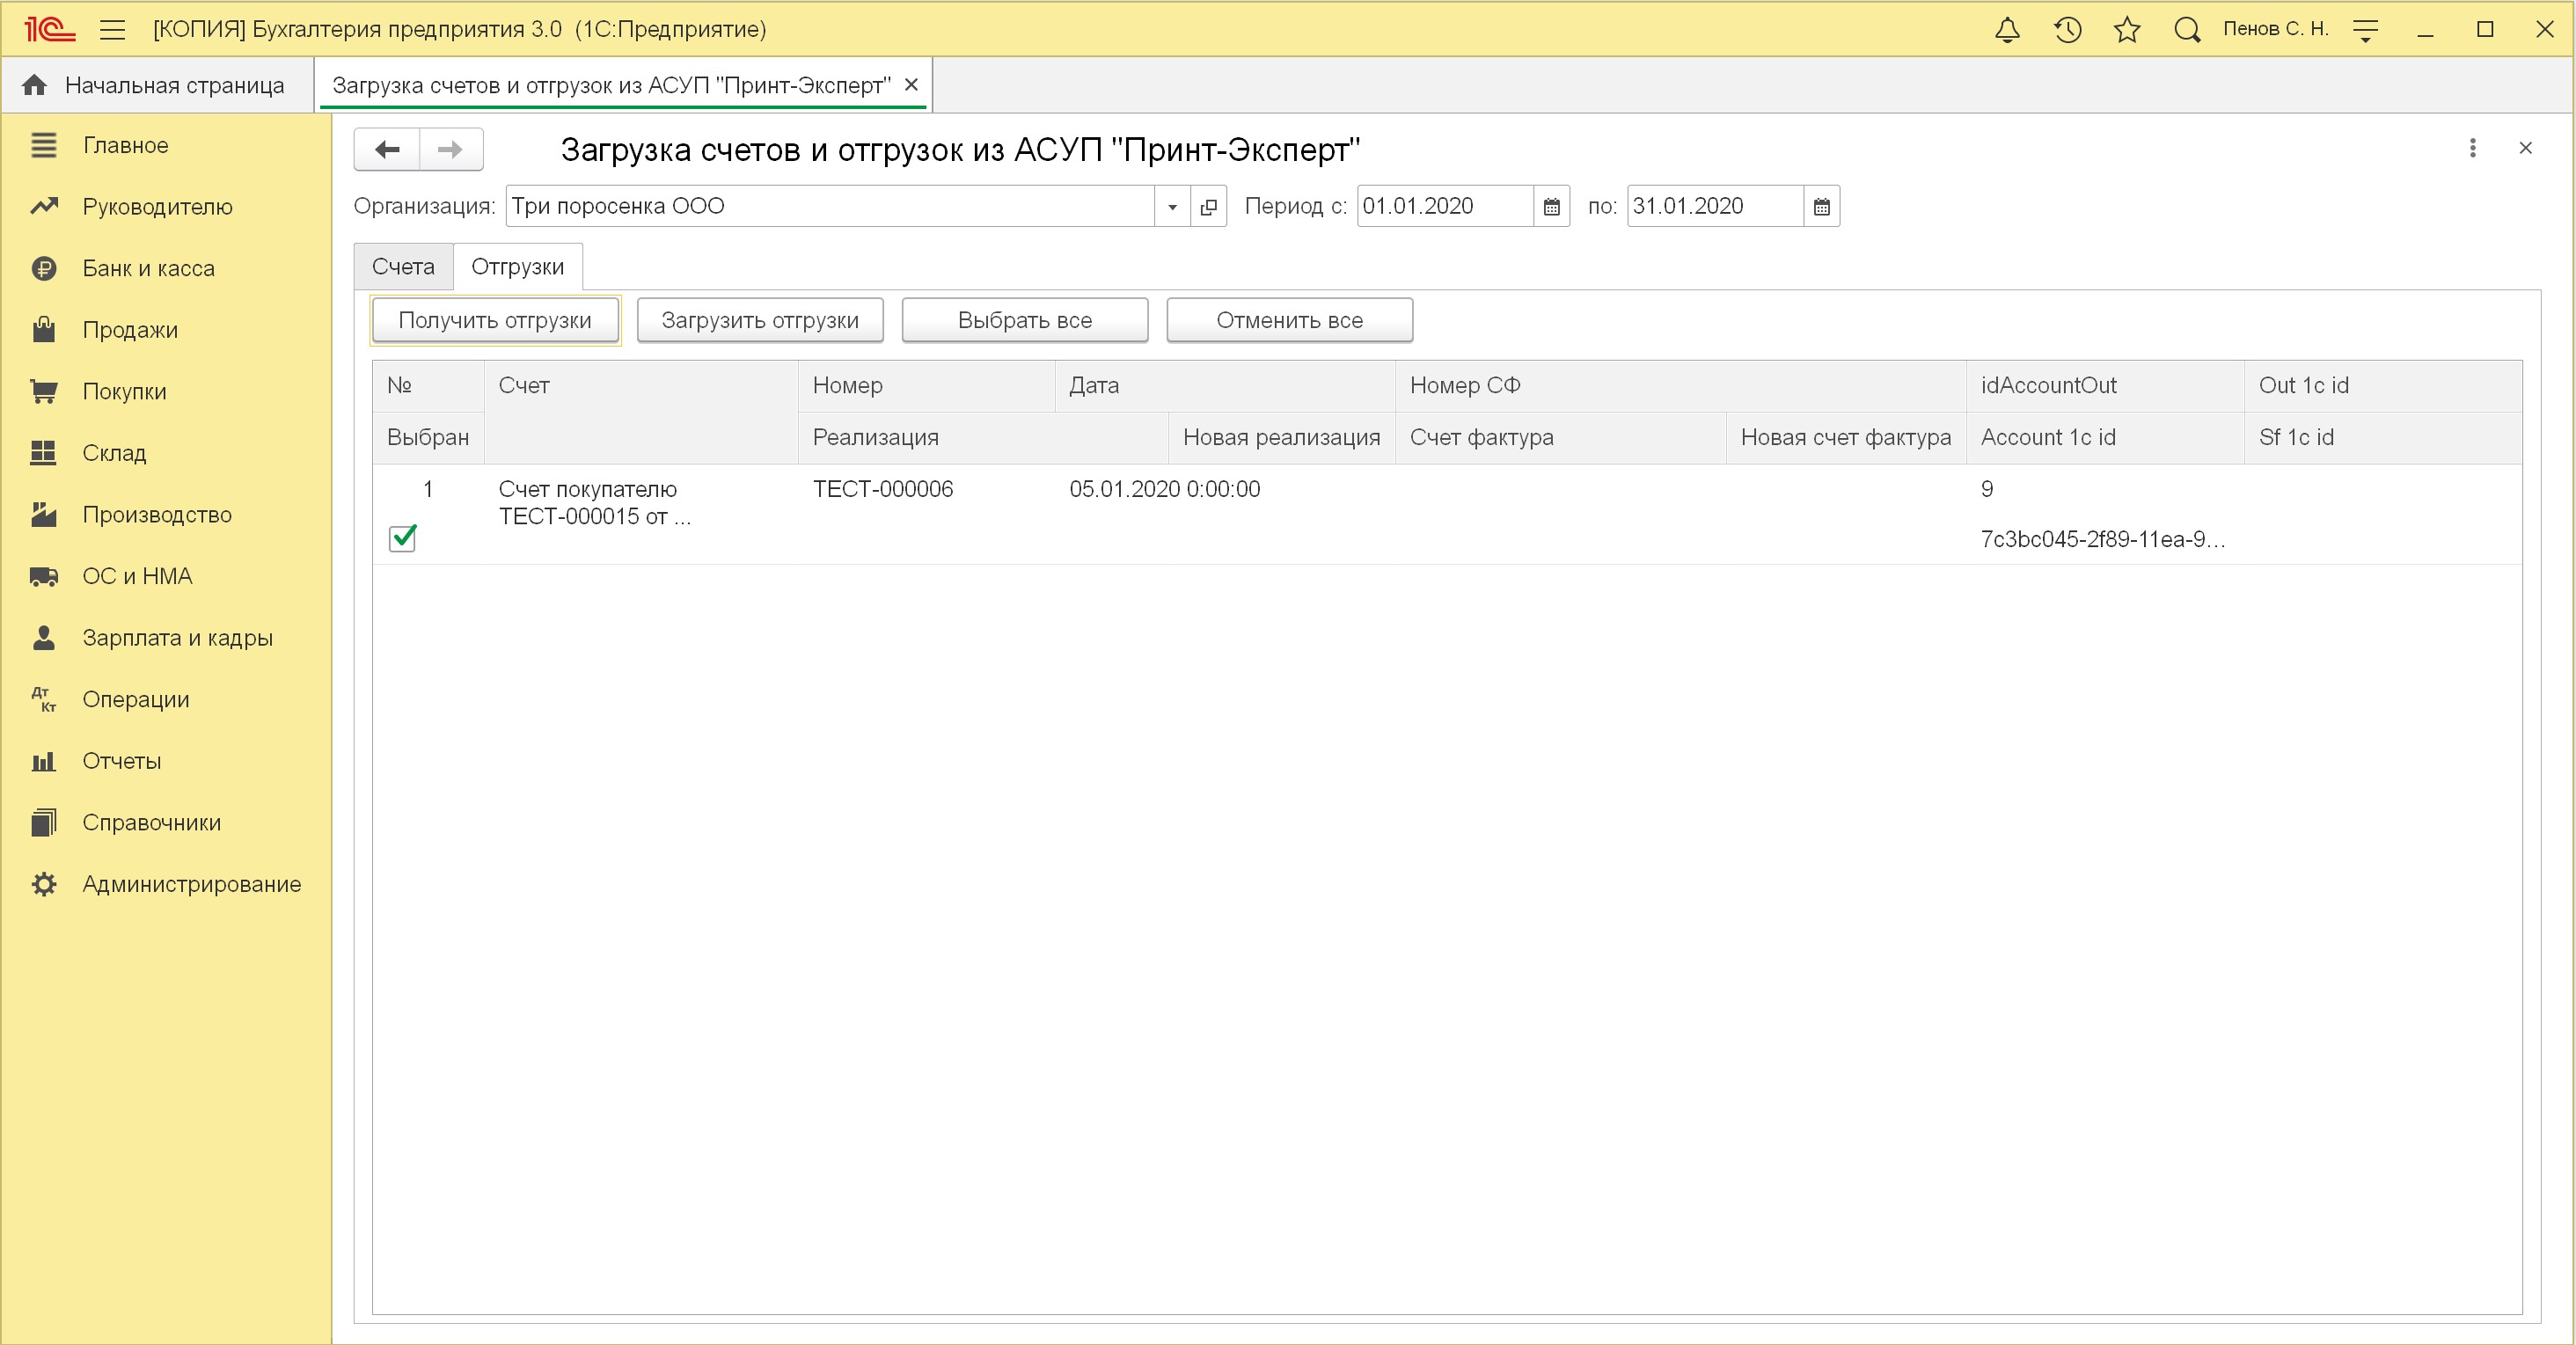Click Отменить все button
The image size is (2576, 1345).
[x=1290, y=320]
